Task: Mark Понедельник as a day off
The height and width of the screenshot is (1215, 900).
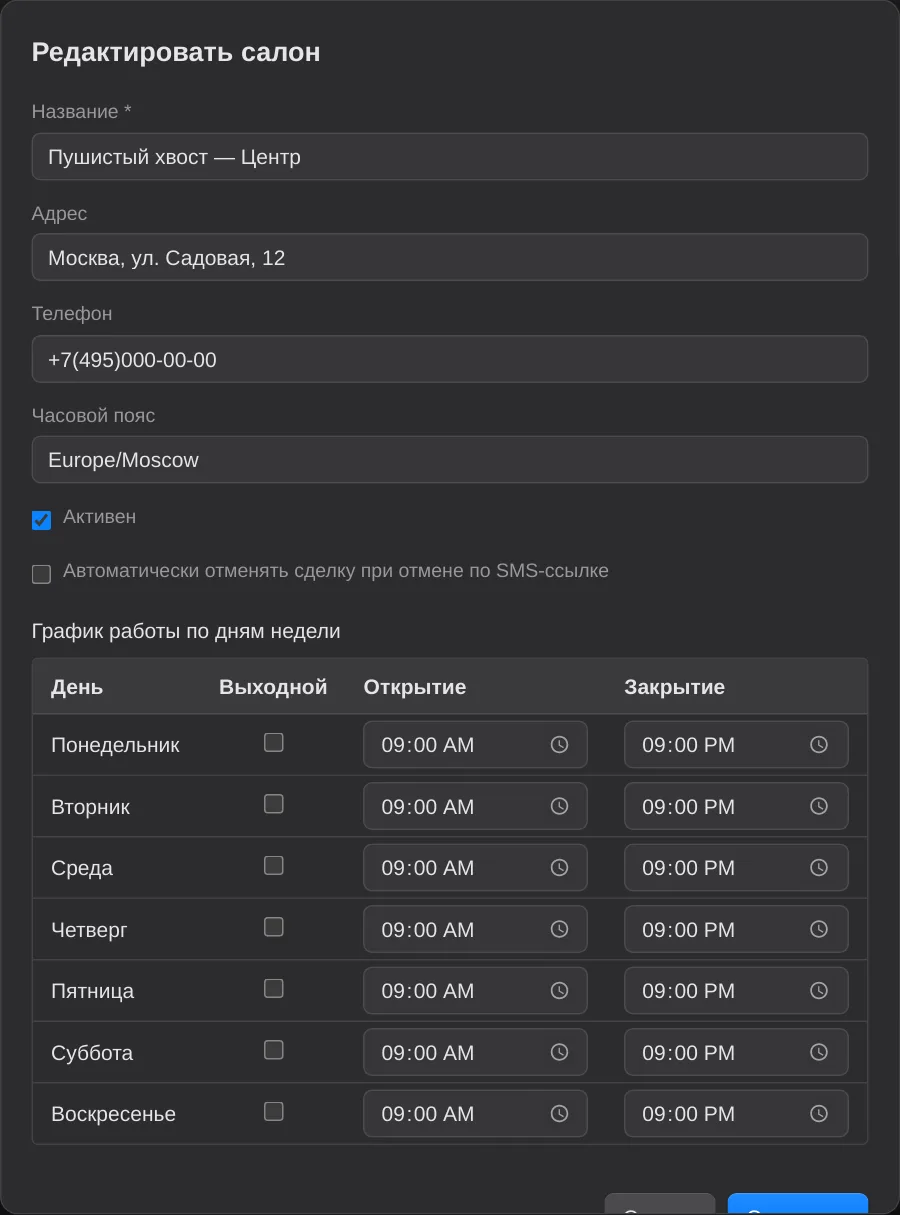Action: pyautogui.click(x=273, y=742)
